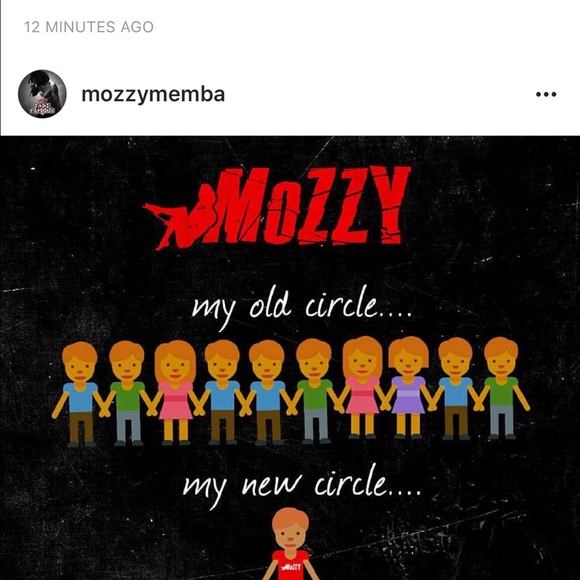Tap the mozzymemba username link
Viewport: 580px width, 580px height.
[x=153, y=95]
